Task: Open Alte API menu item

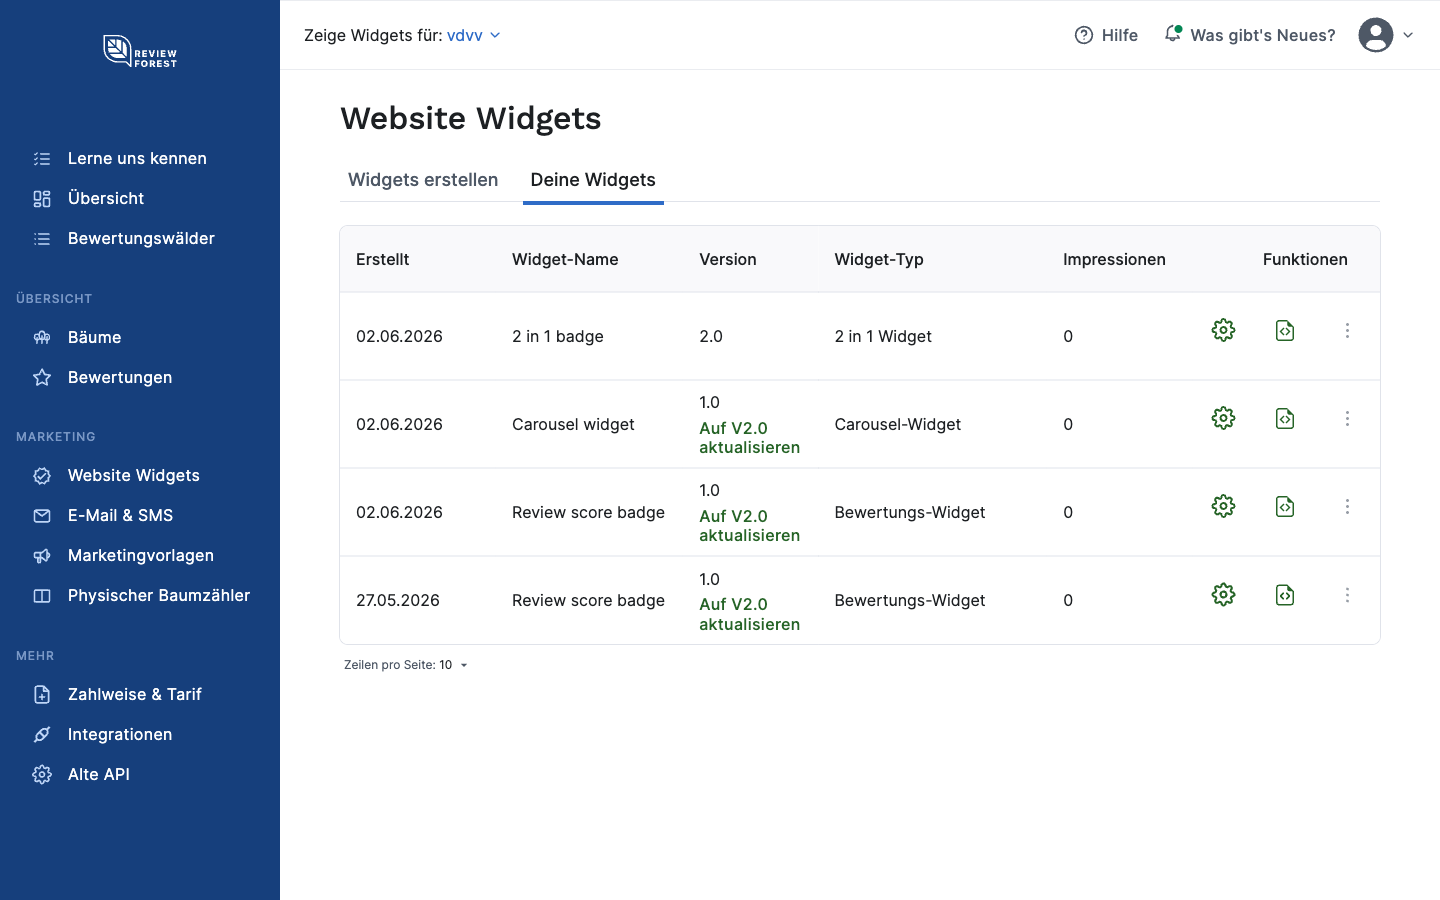Action: point(99,775)
